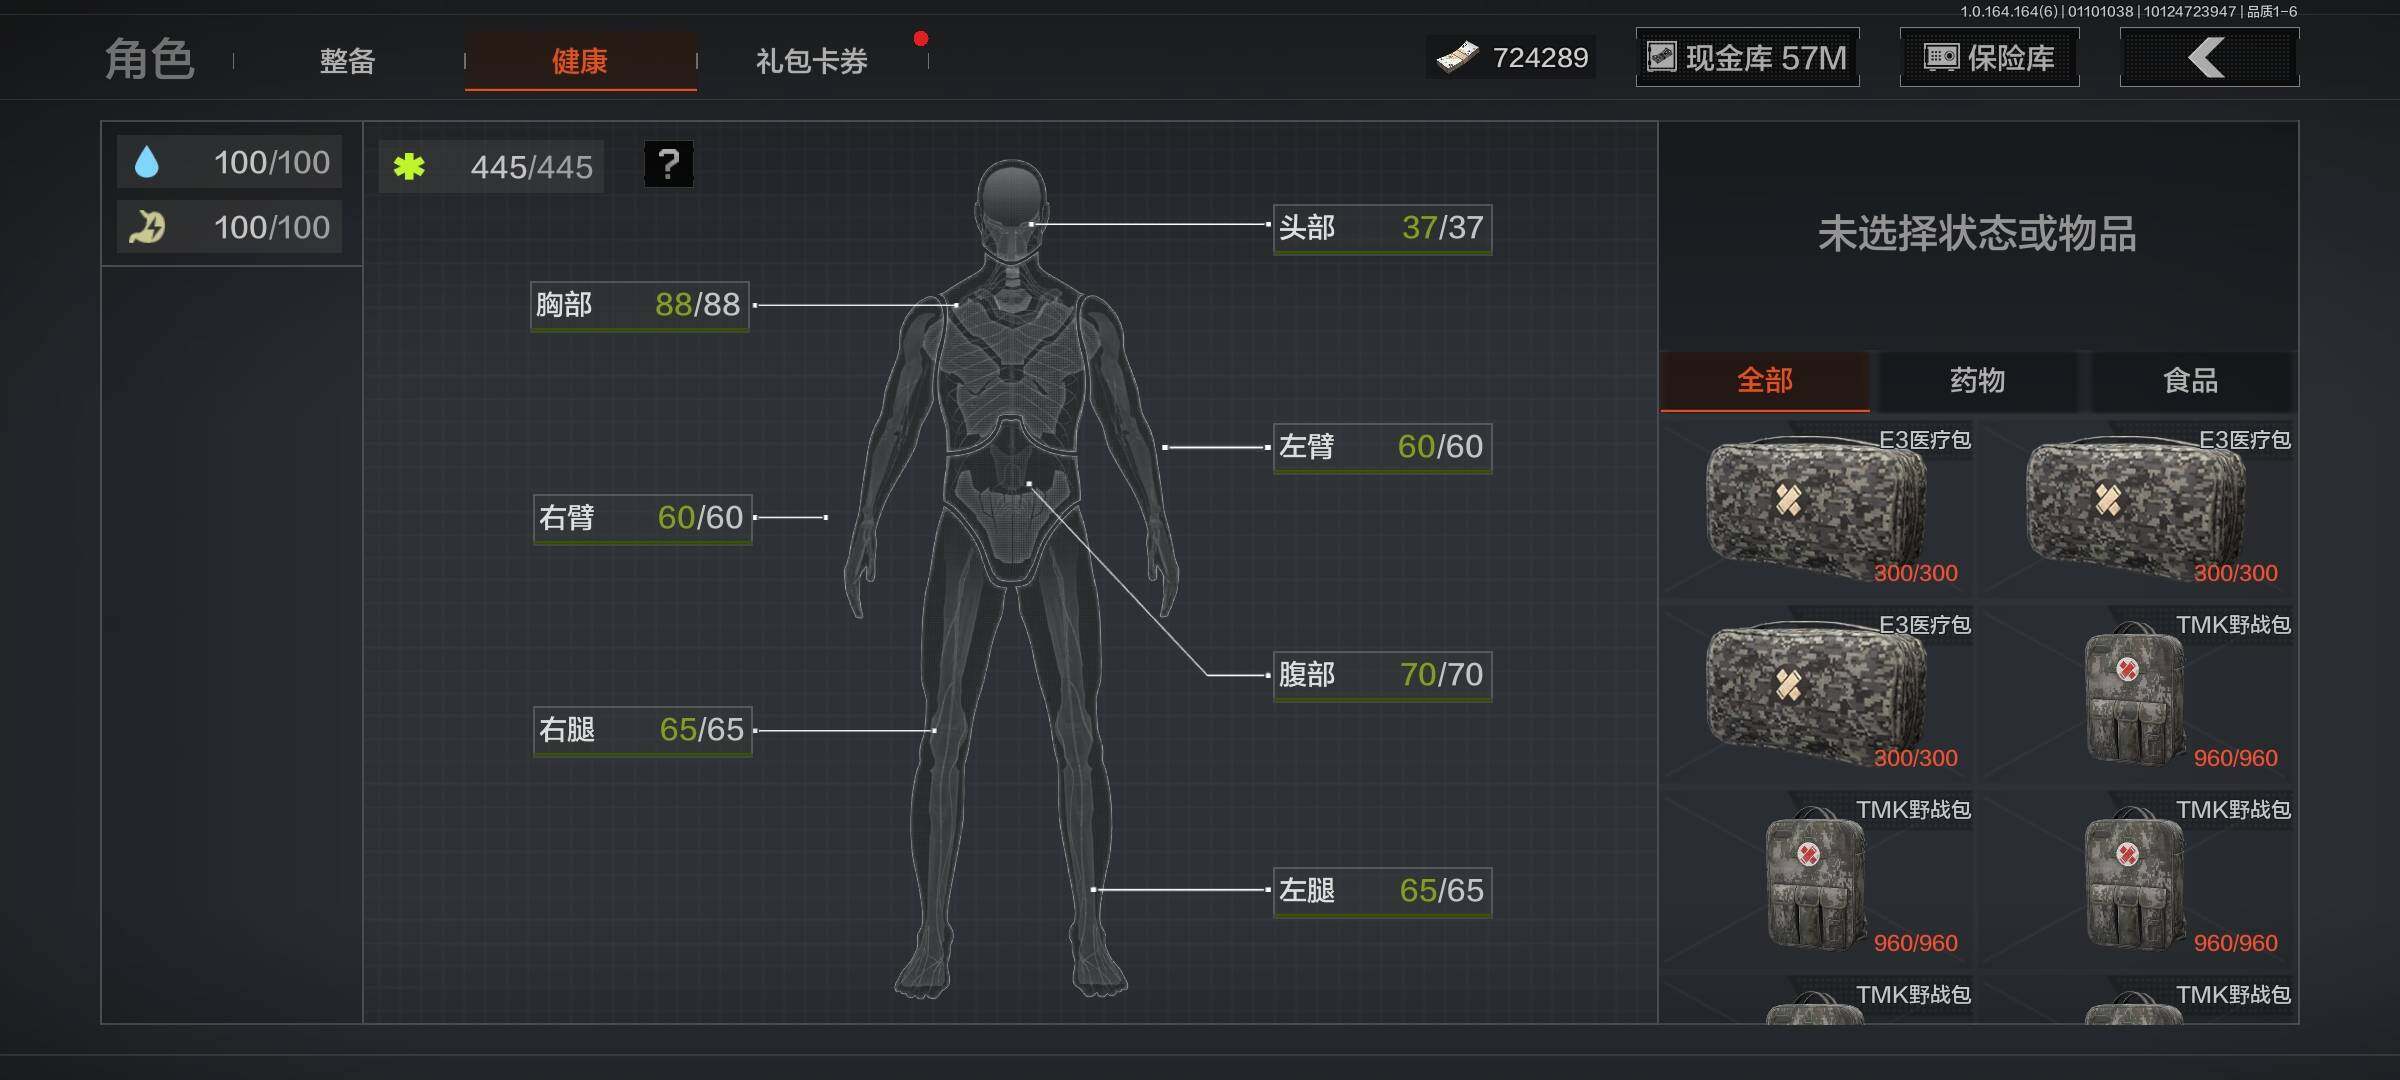Select the 胸部 chest status panel
This screenshot has width=2400, height=1080.
639,306
